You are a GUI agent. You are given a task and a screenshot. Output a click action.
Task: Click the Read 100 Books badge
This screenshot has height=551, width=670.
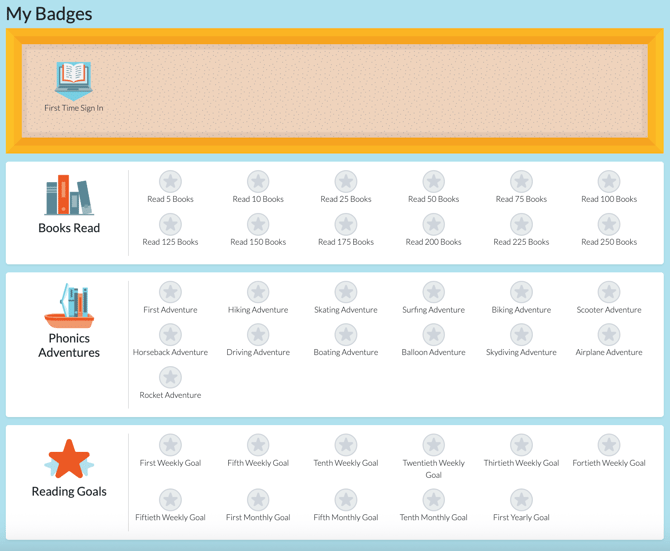pyautogui.click(x=609, y=182)
